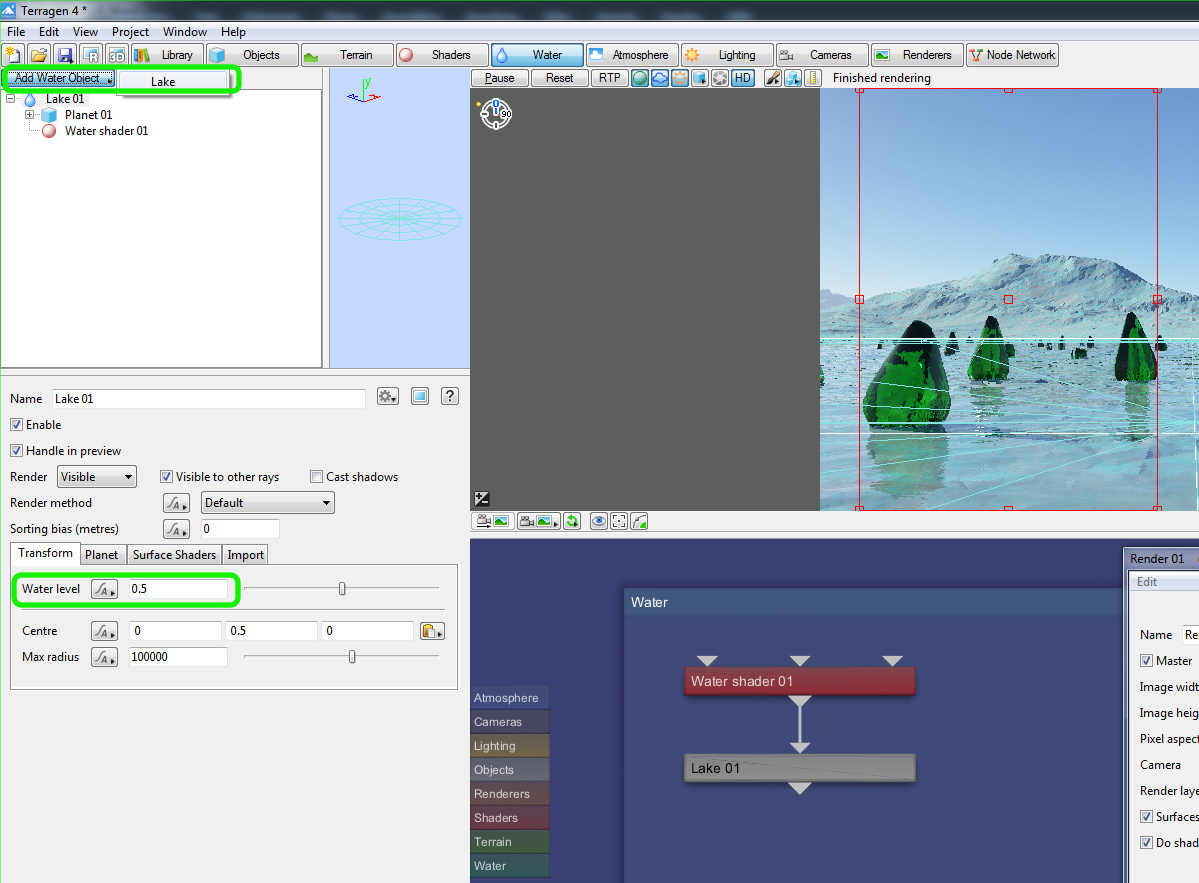
Task: Toggle the HD preview button
Action: coord(742,78)
